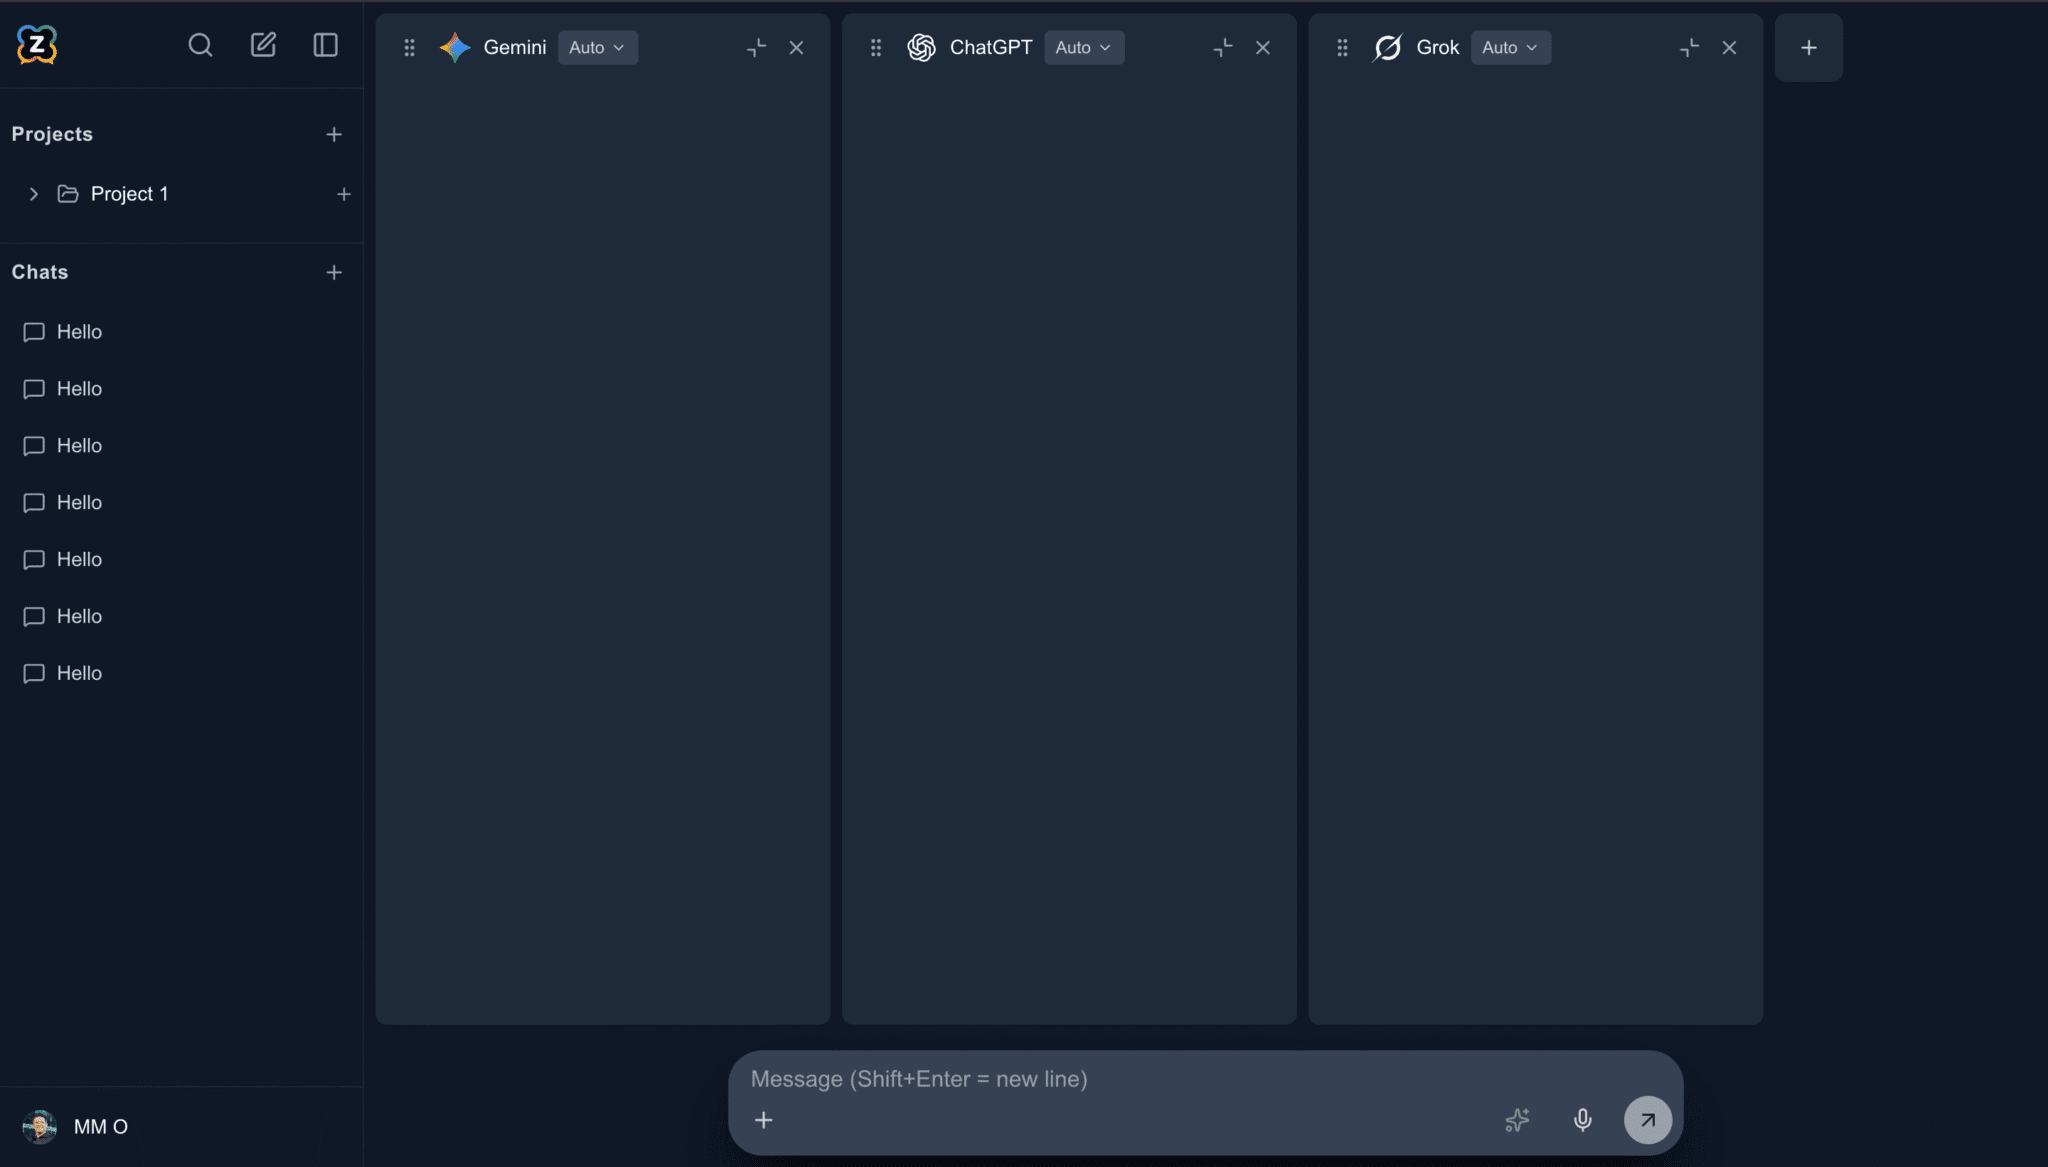The width and height of the screenshot is (2048, 1167).
Task: Add a new model panel with the plus button
Action: pos(1809,47)
